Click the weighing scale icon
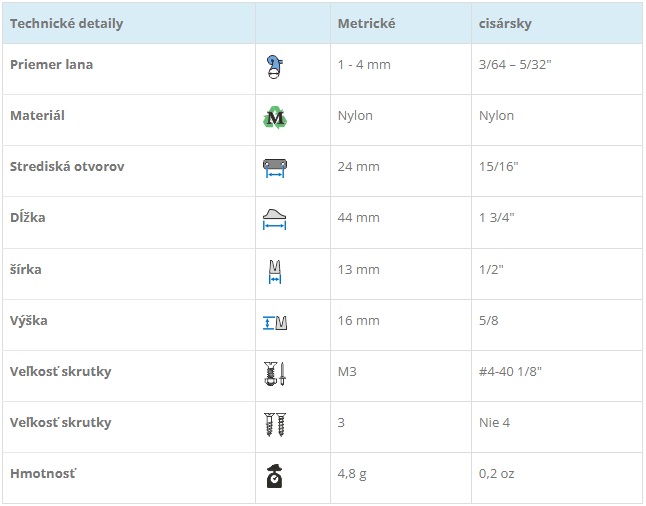This screenshot has height=506, width=646. point(274,476)
